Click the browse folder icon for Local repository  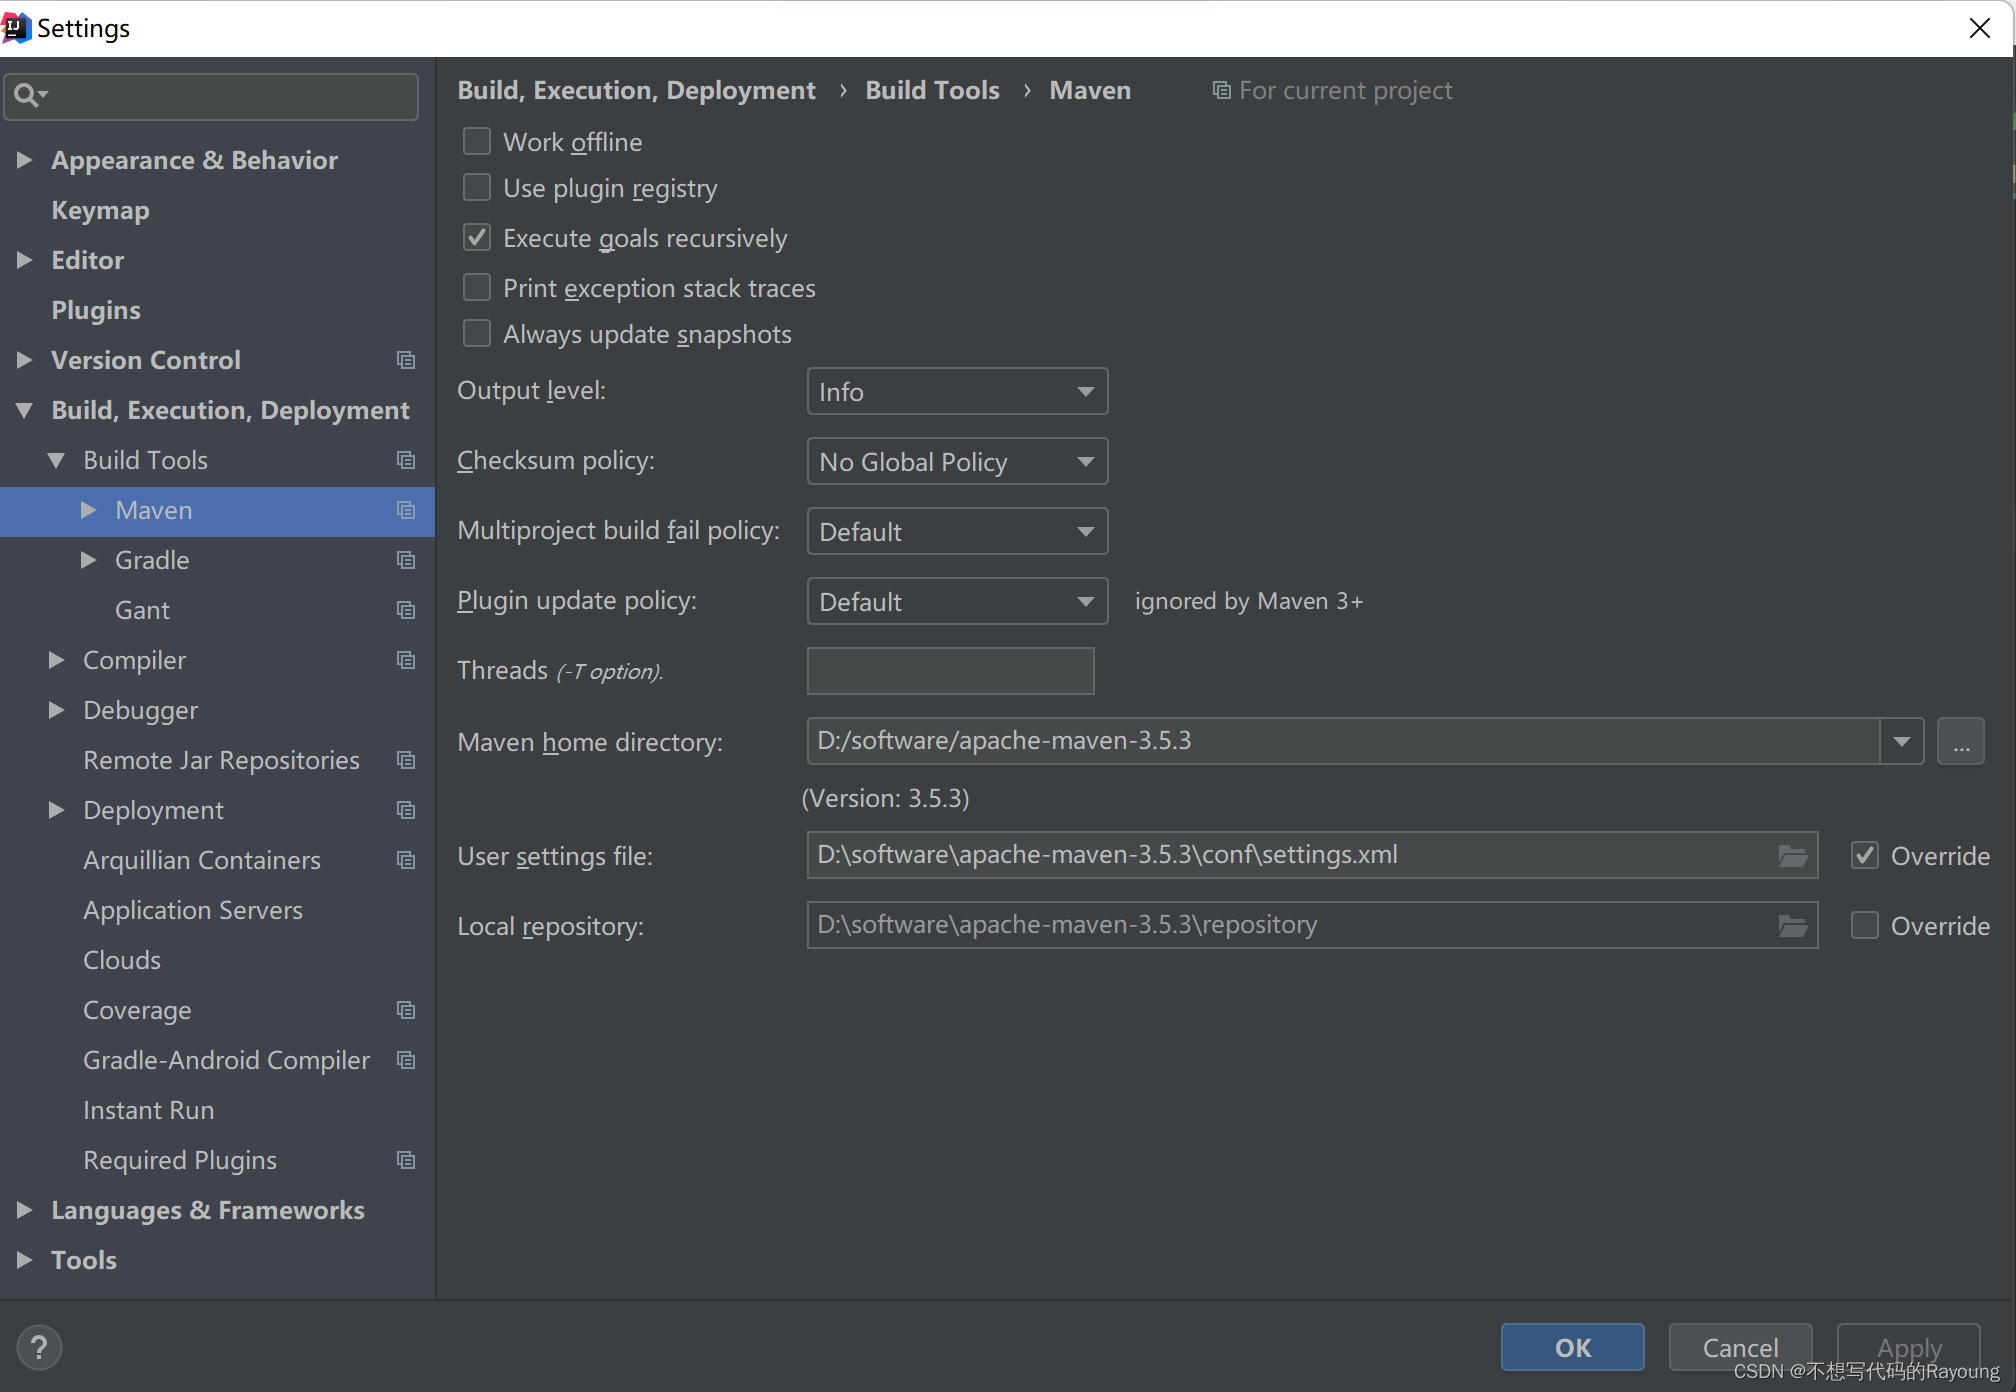[x=1794, y=923]
